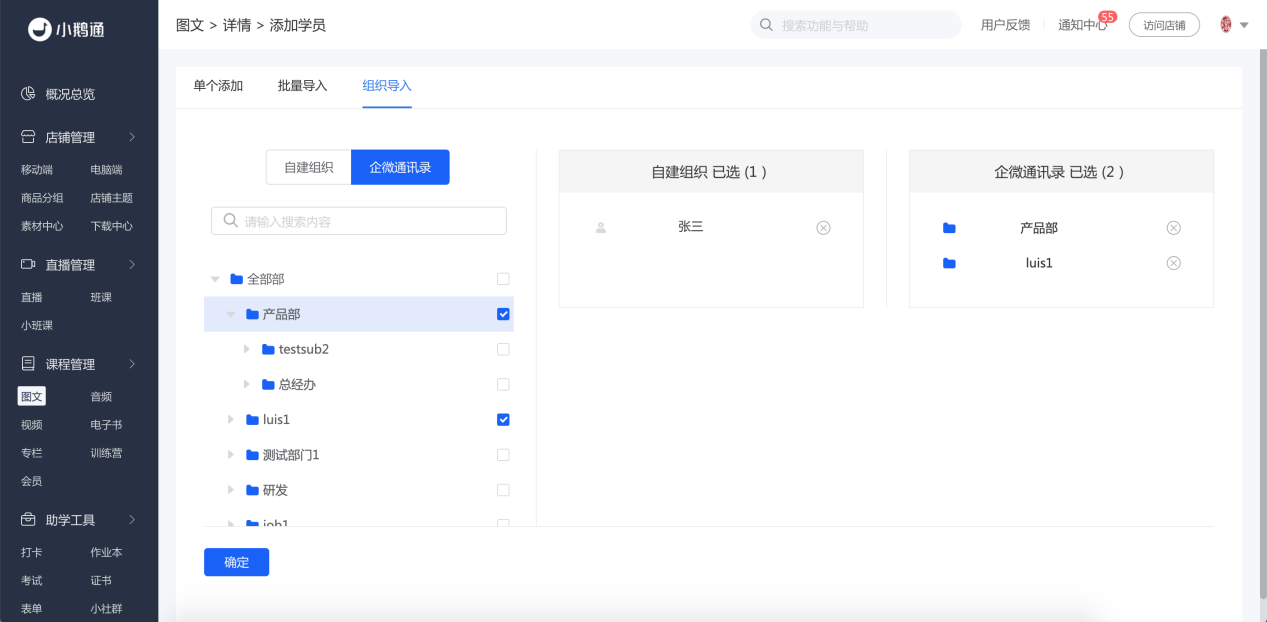Open the avatar dropdown arrow in top right
Image resolution: width=1267 pixels, height=622 pixels.
point(1245,25)
